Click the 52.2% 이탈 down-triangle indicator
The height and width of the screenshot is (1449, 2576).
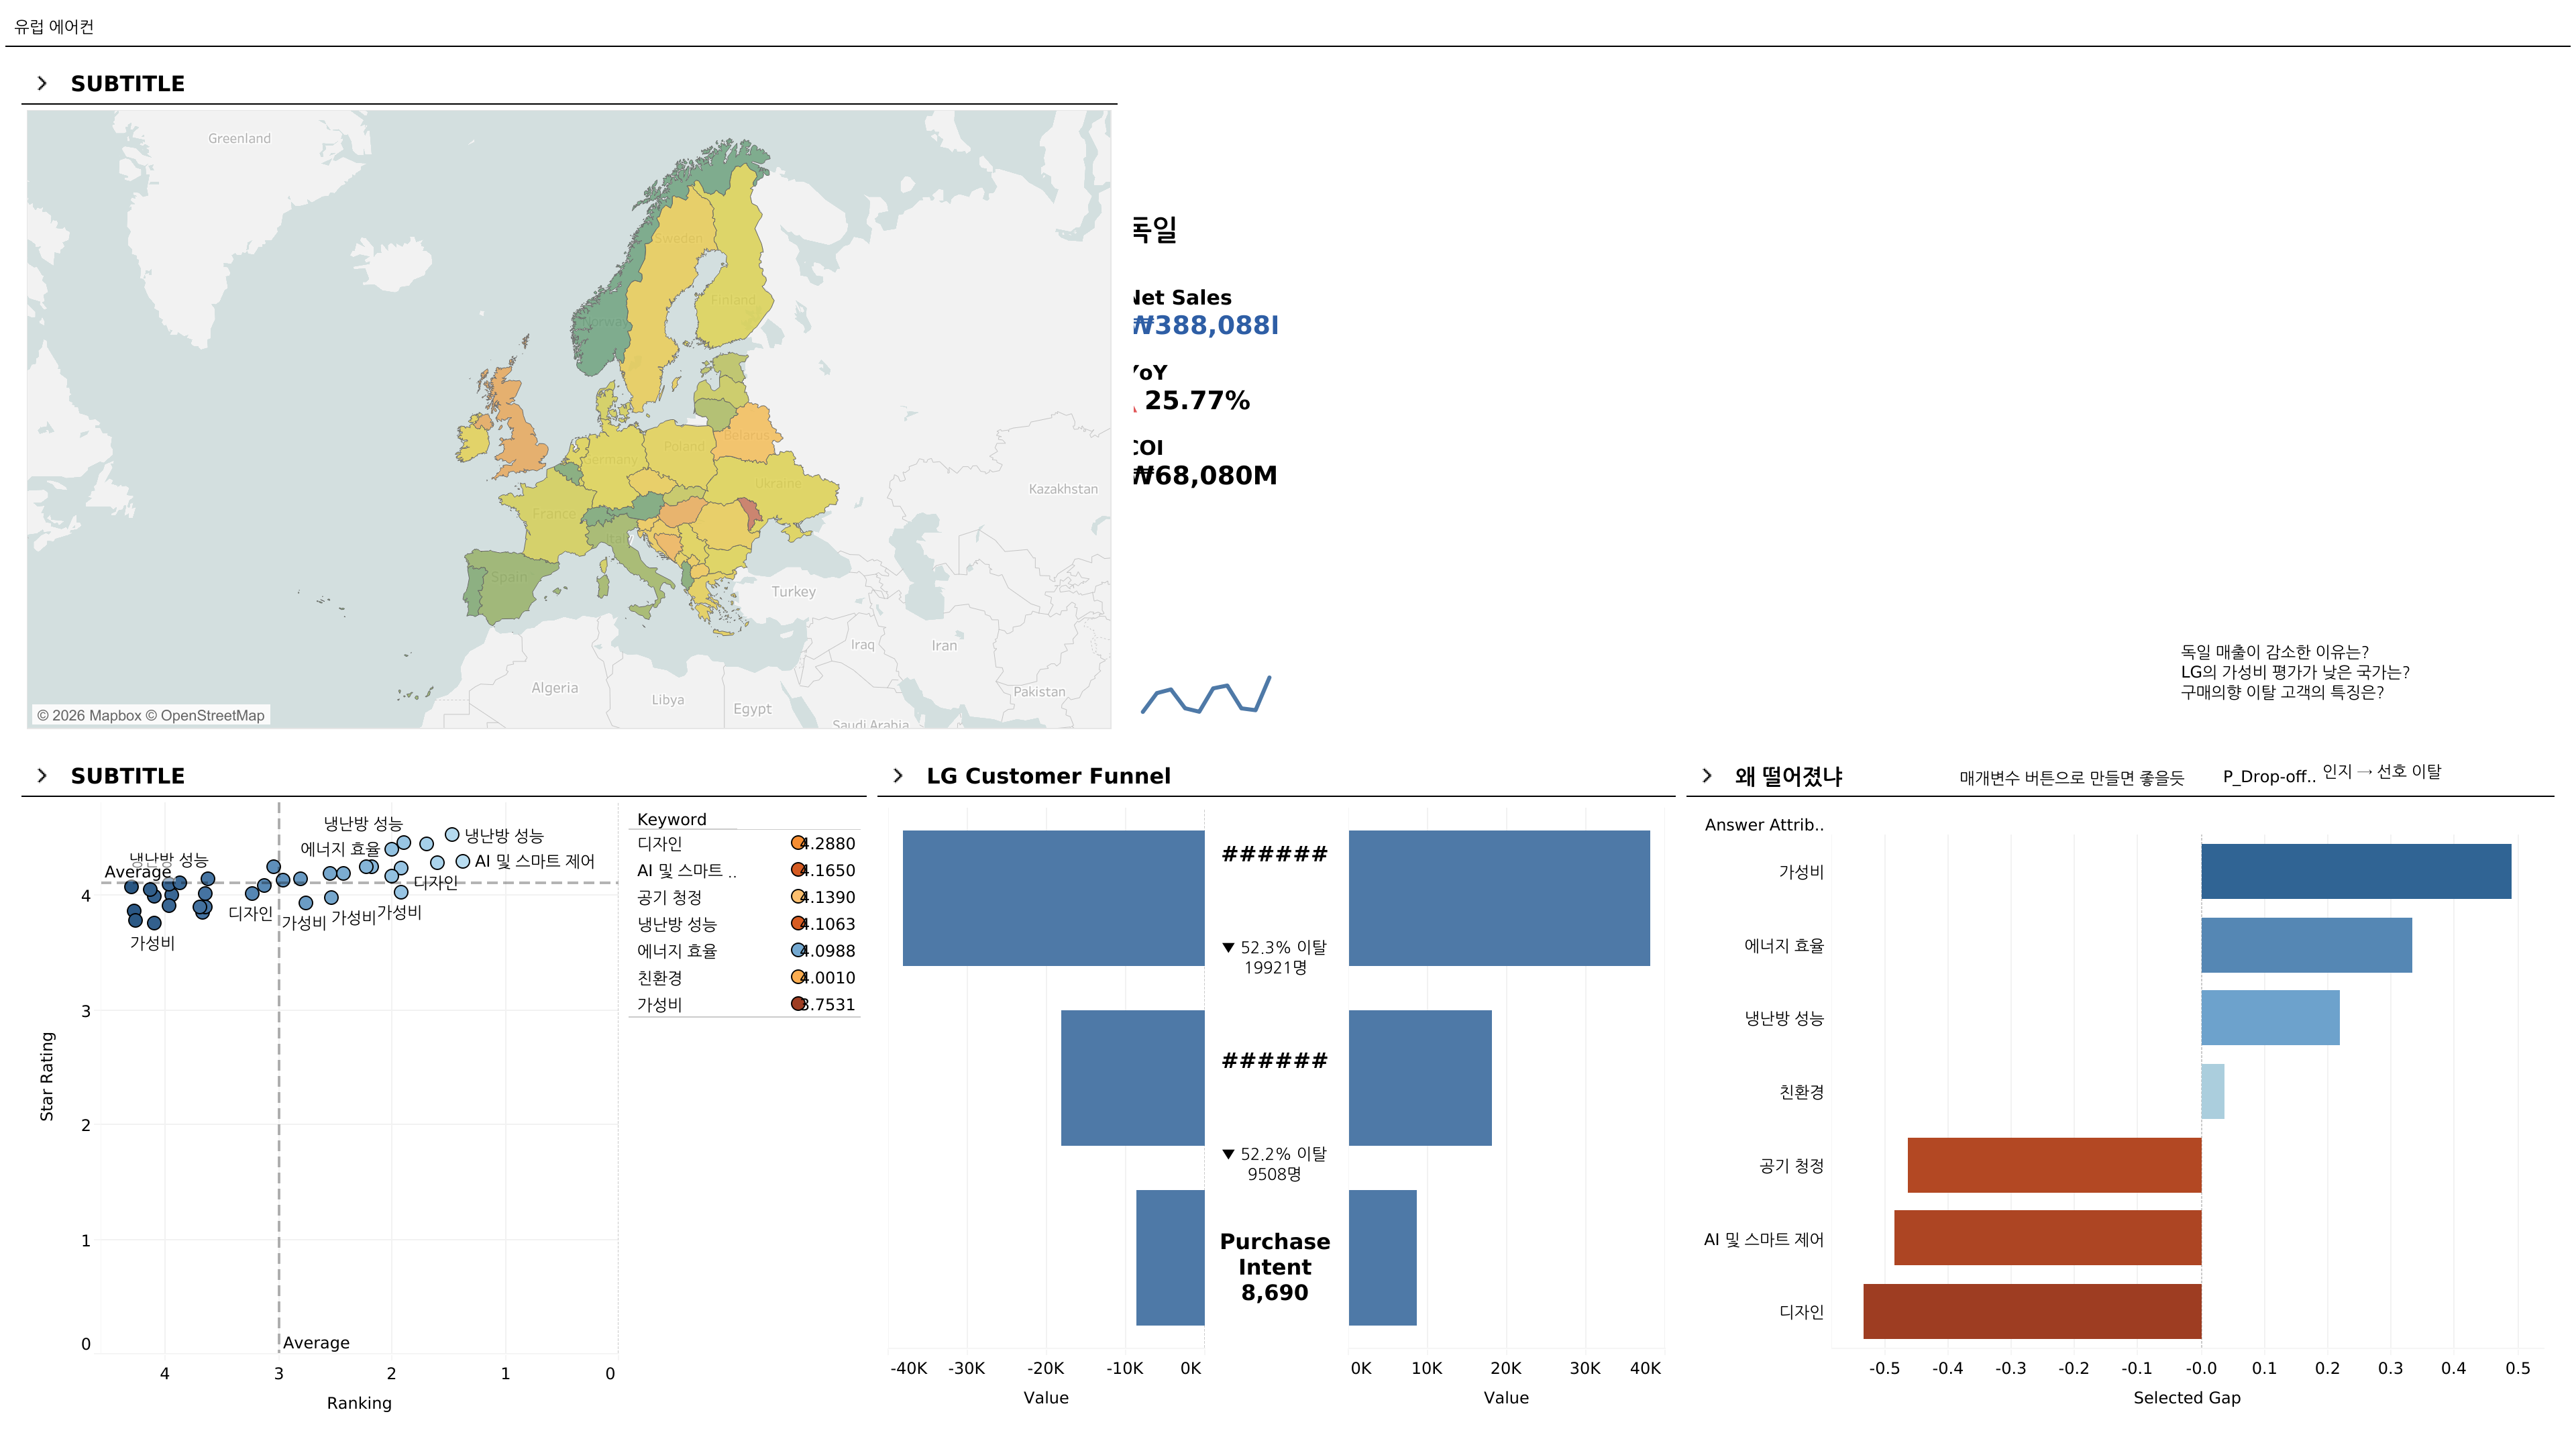point(1228,1154)
